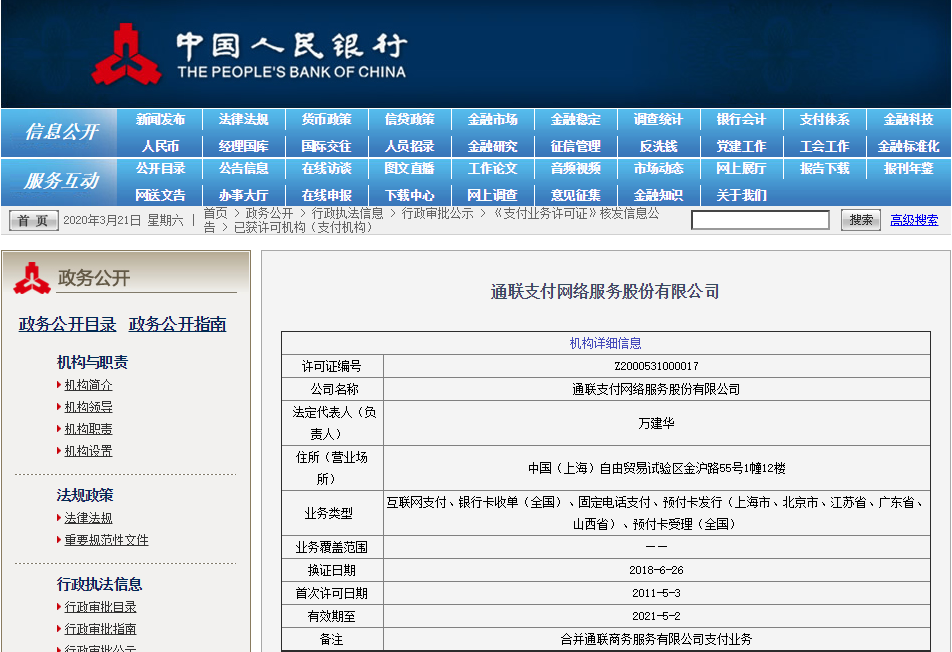Open 机构设置 sidebar link
This screenshot has height=652, width=952.
(x=88, y=450)
